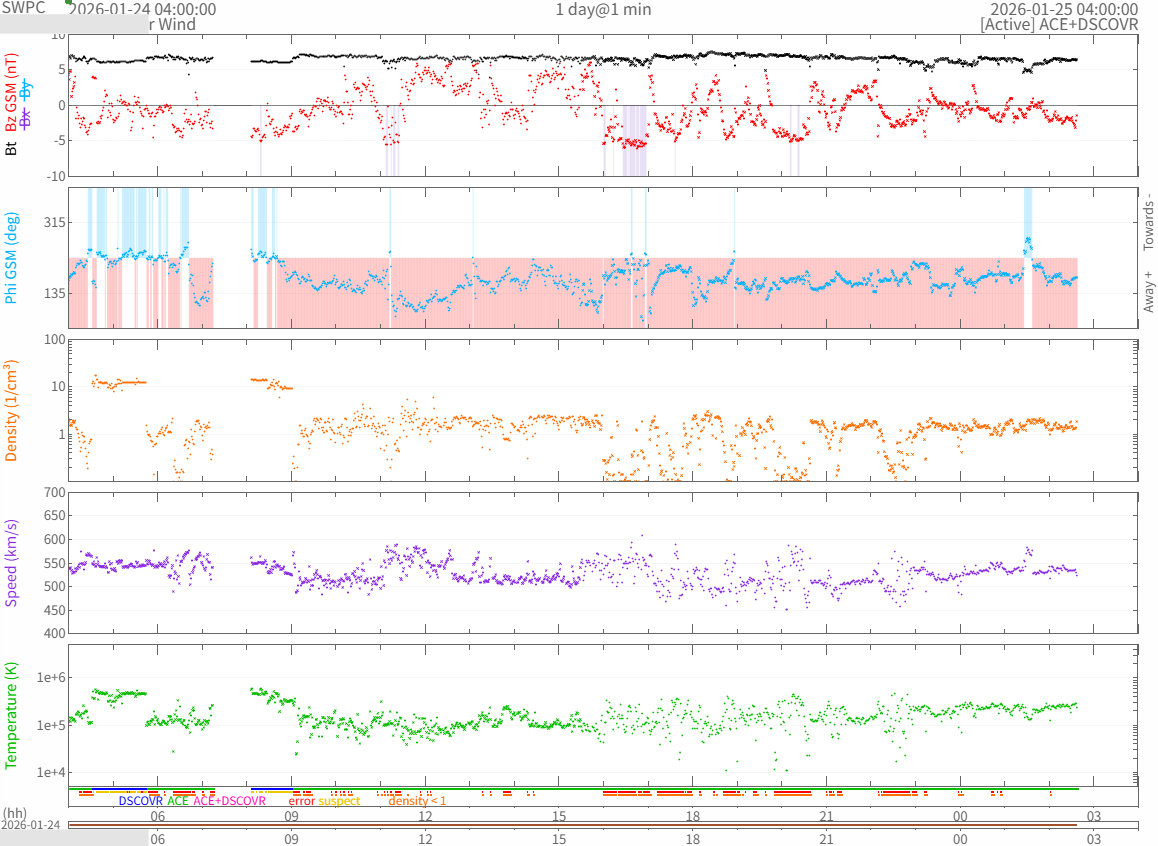Click the red error legend label
This screenshot has width=1158, height=846.
(x=301, y=801)
